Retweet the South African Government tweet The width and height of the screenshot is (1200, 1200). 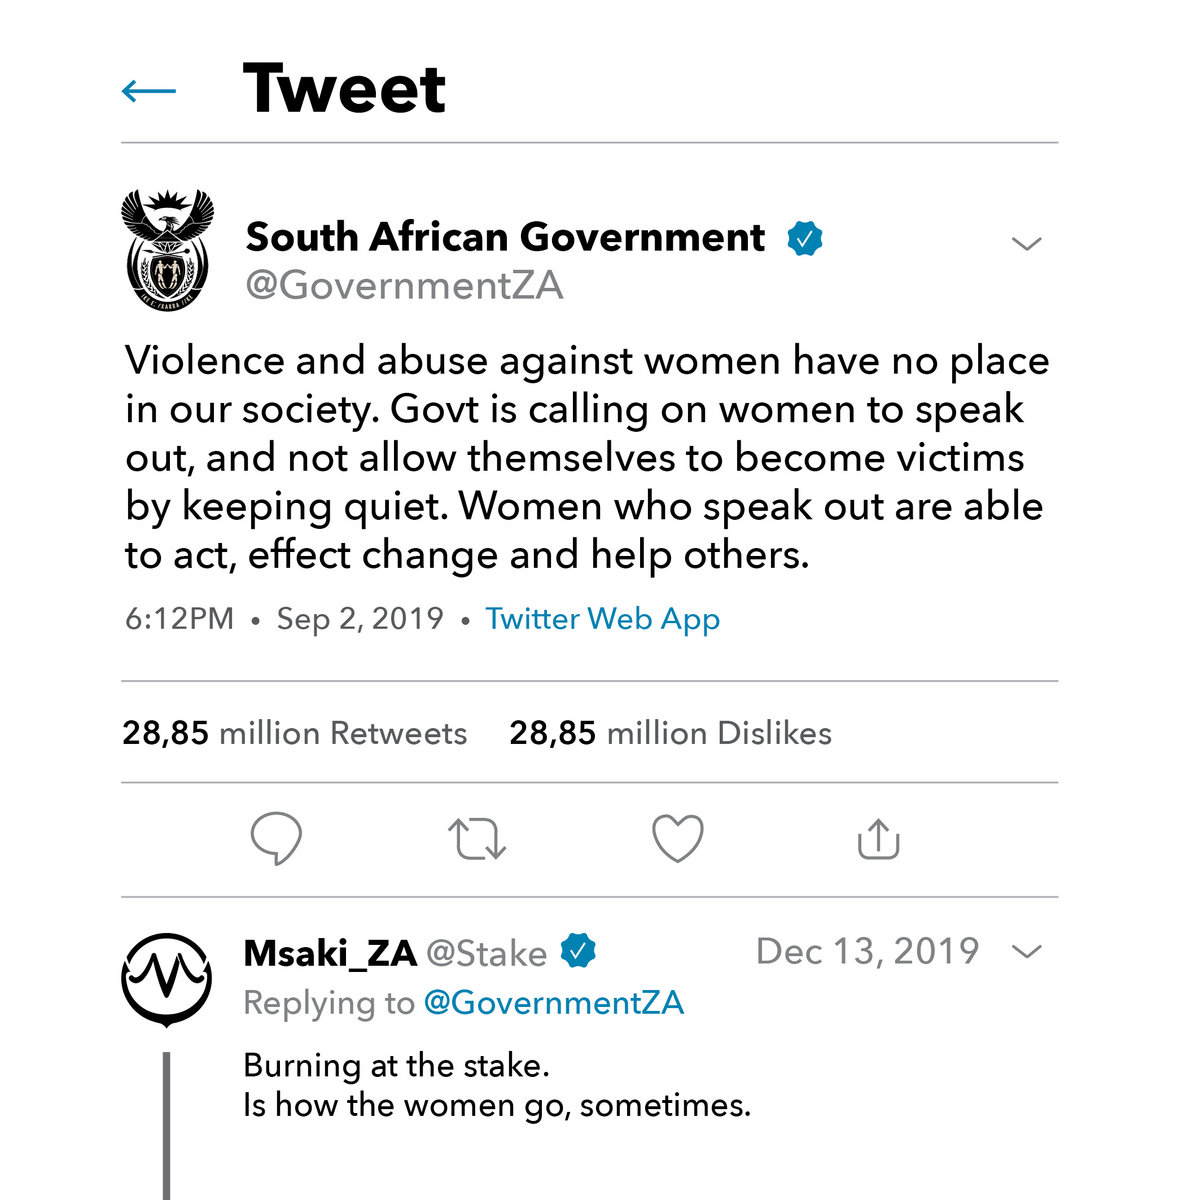point(477,839)
